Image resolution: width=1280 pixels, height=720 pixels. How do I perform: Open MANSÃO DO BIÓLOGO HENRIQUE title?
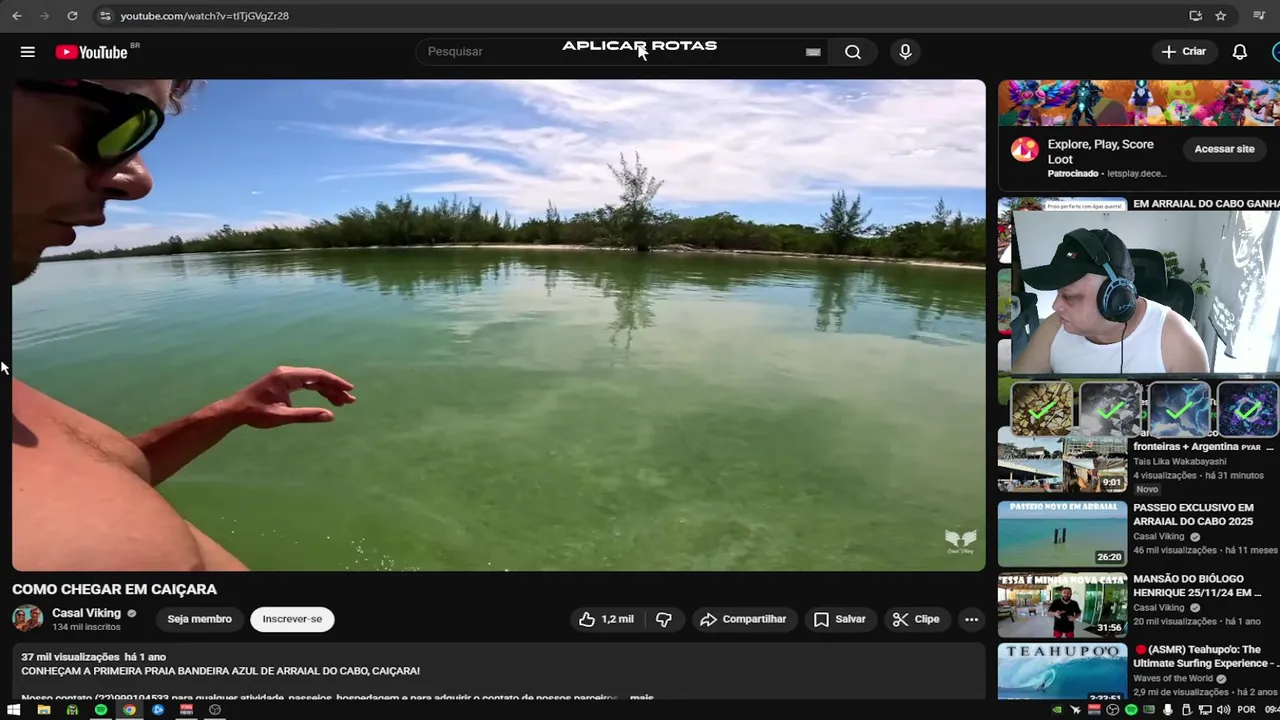pyautogui.click(x=1197, y=585)
